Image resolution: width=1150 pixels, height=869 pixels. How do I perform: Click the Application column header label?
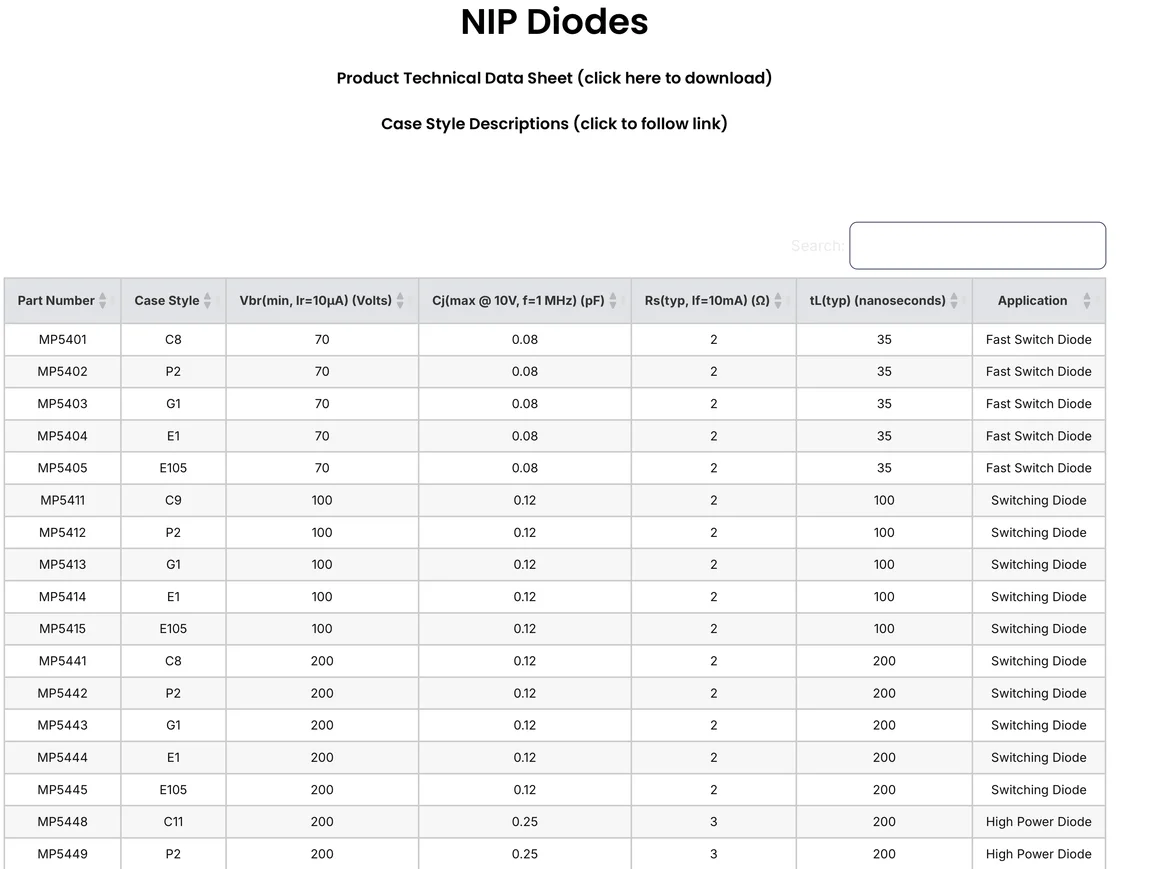(1032, 301)
